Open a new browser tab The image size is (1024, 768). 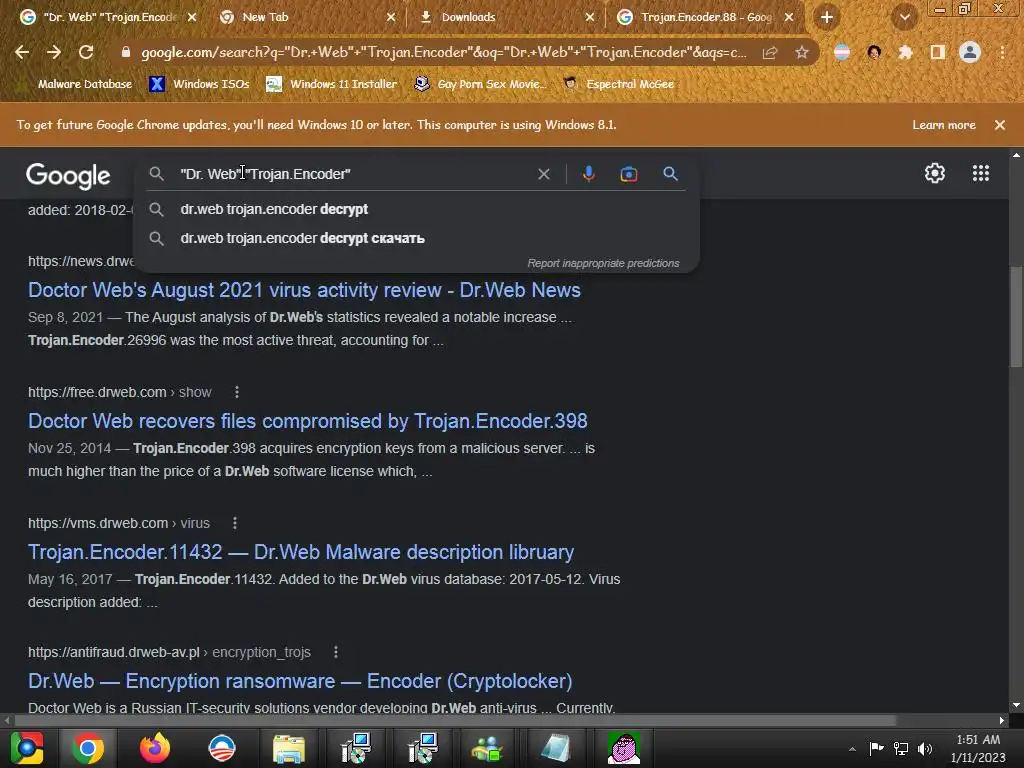point(827,18)
